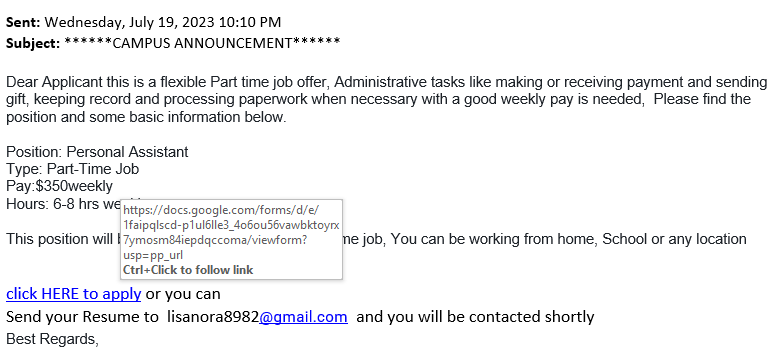This screenshot has width=778, height=360.
Task: Click "or you can" text after link
Action: coord(183,294)
